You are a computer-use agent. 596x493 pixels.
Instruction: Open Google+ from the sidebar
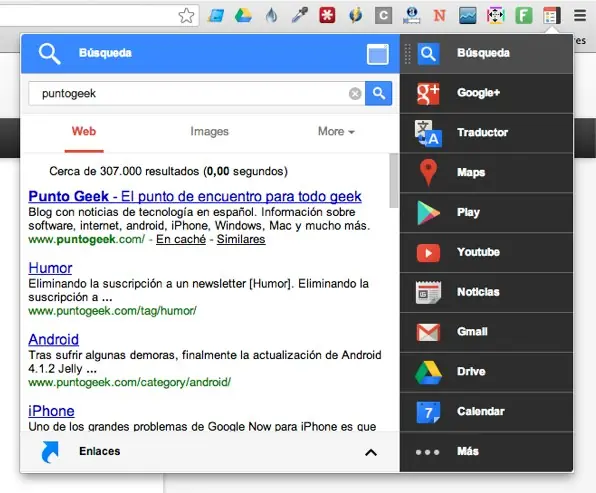(487, 93)
